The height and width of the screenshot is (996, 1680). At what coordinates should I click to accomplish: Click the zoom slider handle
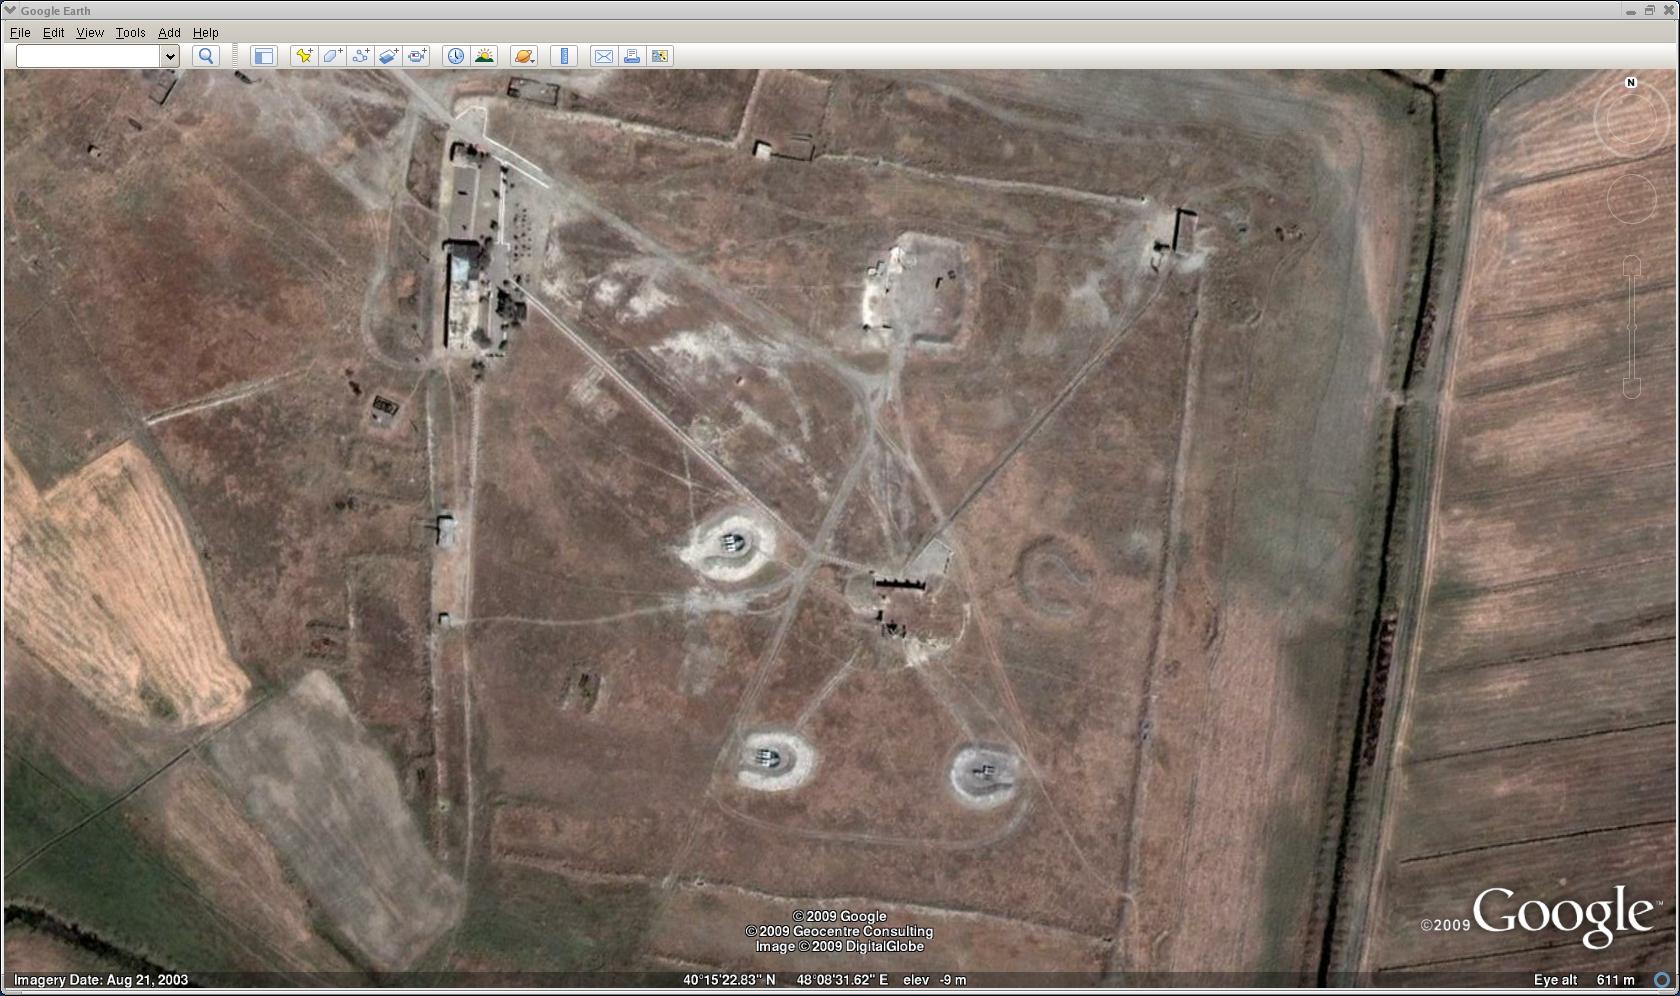[x=1631, y=327]
